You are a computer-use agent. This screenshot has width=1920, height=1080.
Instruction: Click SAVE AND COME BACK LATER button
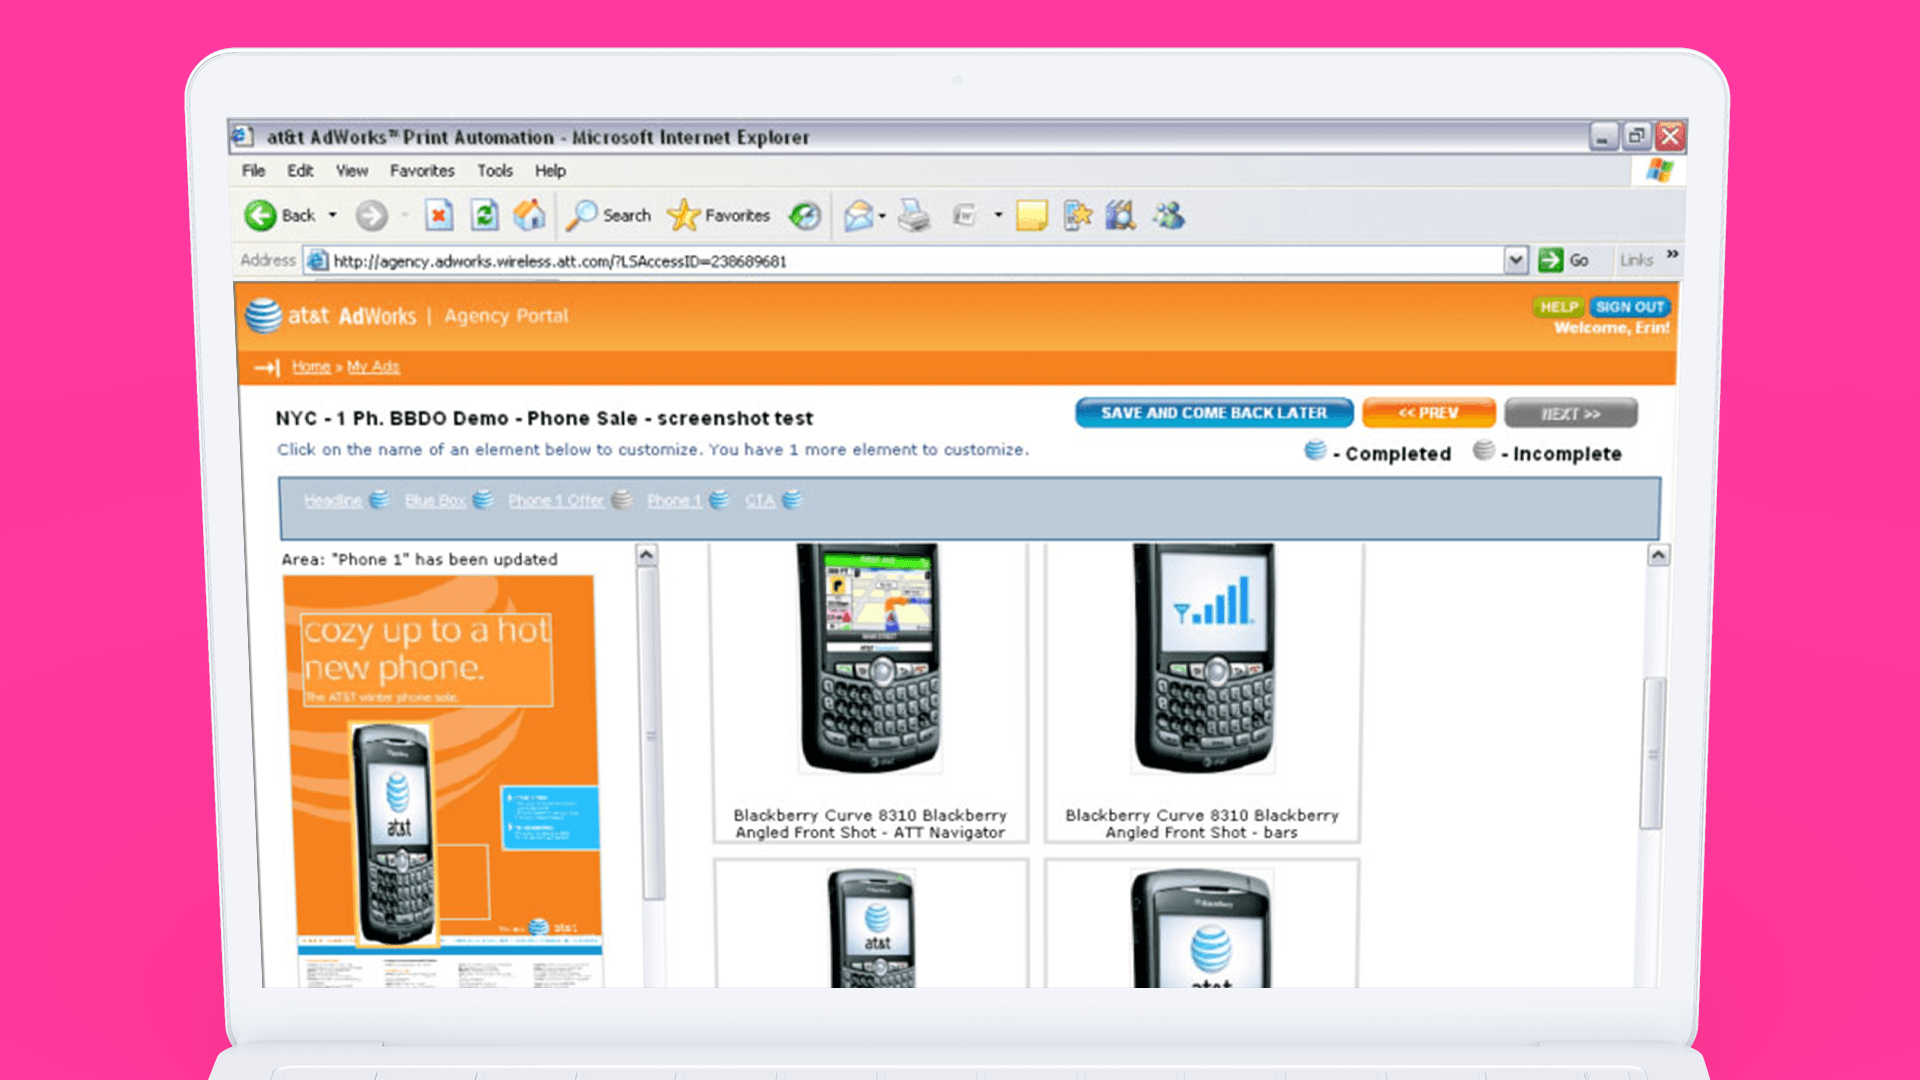[1213, 412]
